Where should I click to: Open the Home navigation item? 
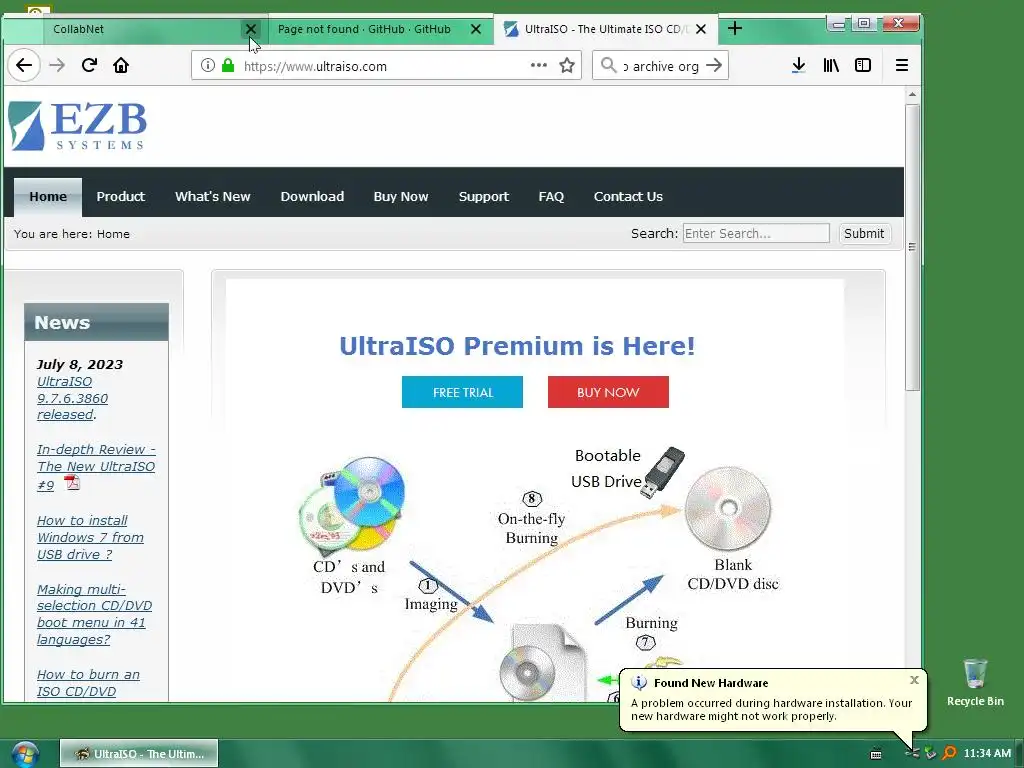[x=48, y=197]
